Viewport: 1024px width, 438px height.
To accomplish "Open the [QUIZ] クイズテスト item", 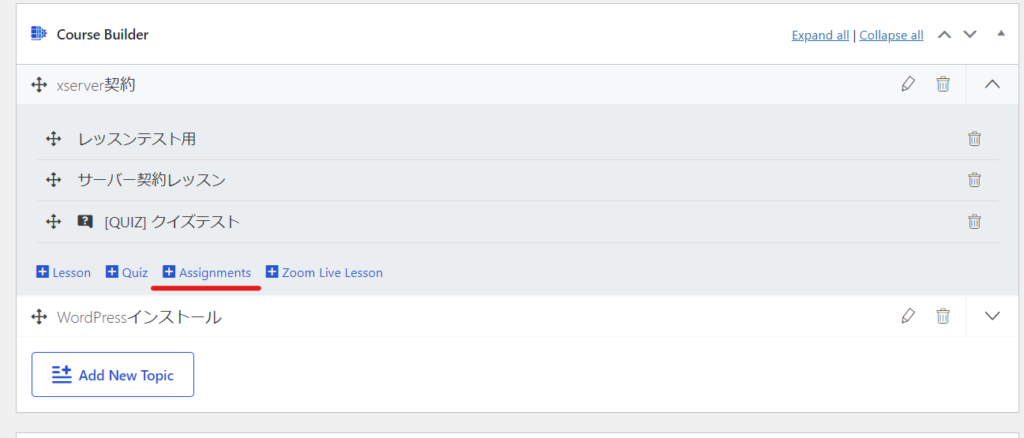I will point(172,222).
